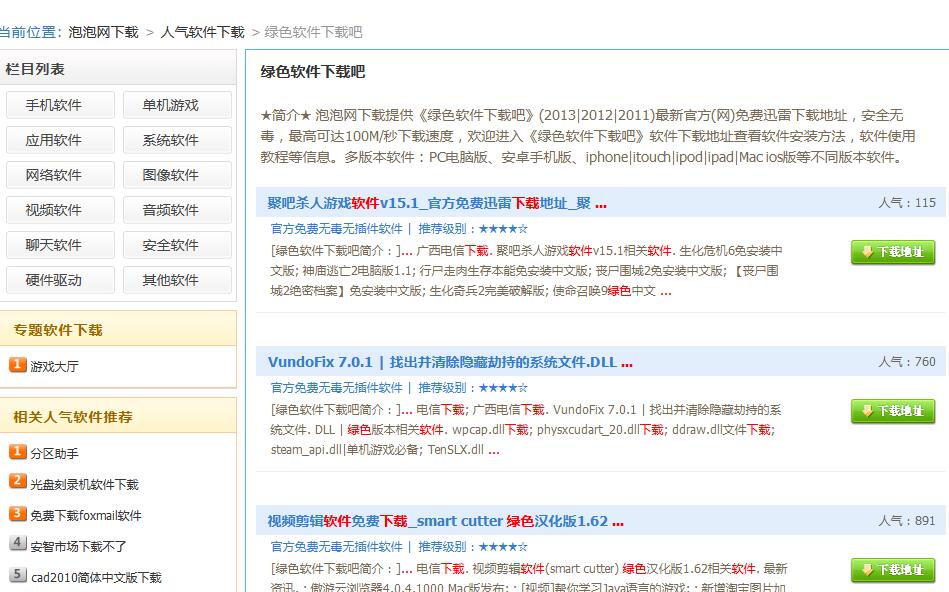
Task: Open the VundoFix 7.0.1 title link
Action: (450, 363)
